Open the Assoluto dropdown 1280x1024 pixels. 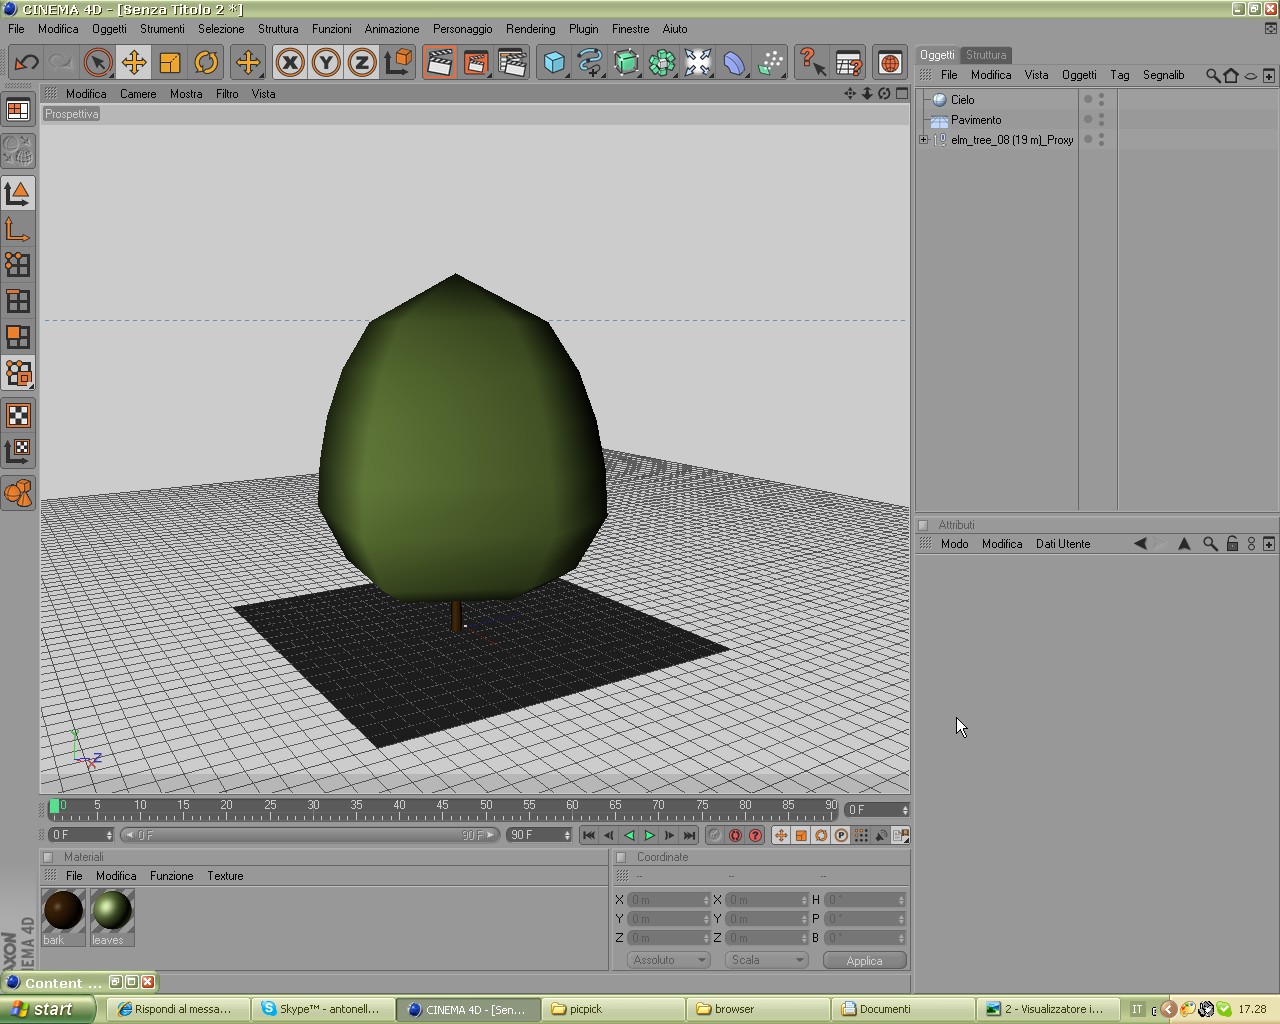tap(668, 960)
